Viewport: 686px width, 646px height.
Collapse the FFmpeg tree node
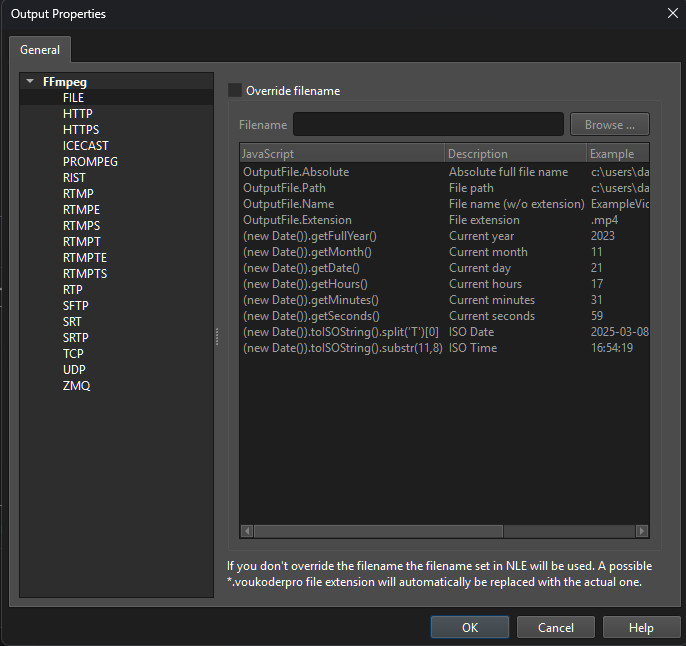(31, 82)
